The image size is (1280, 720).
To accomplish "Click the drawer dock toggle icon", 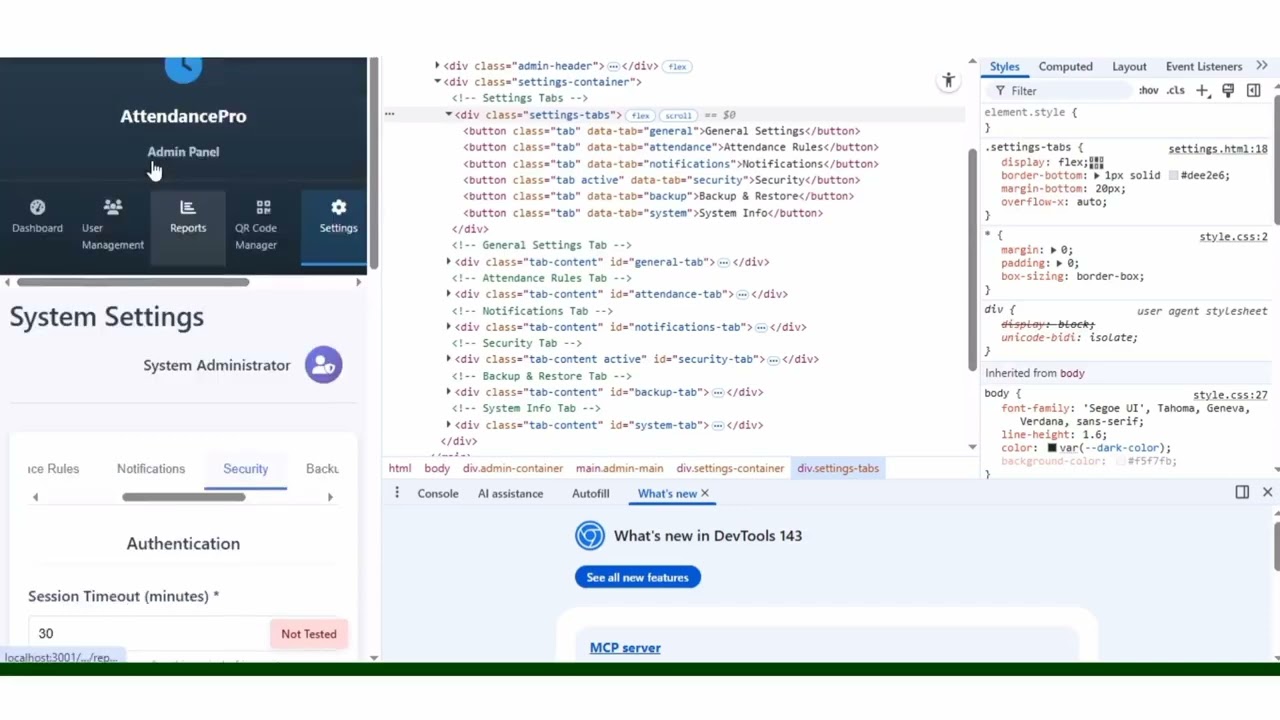I will (1242, 492).
